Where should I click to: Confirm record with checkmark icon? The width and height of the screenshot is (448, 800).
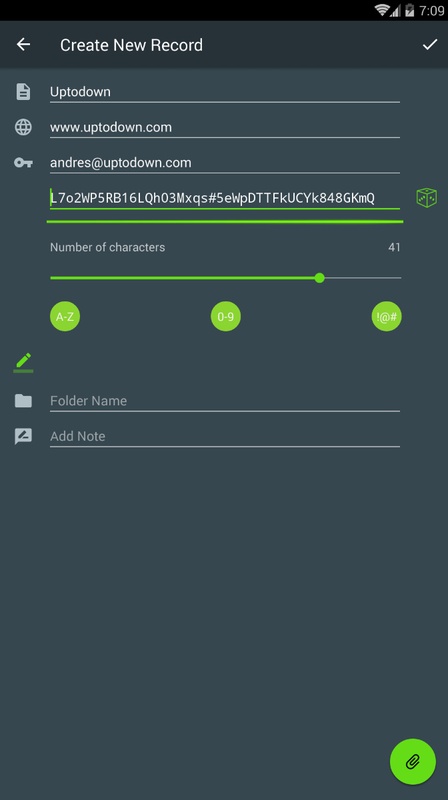[430, 45]
